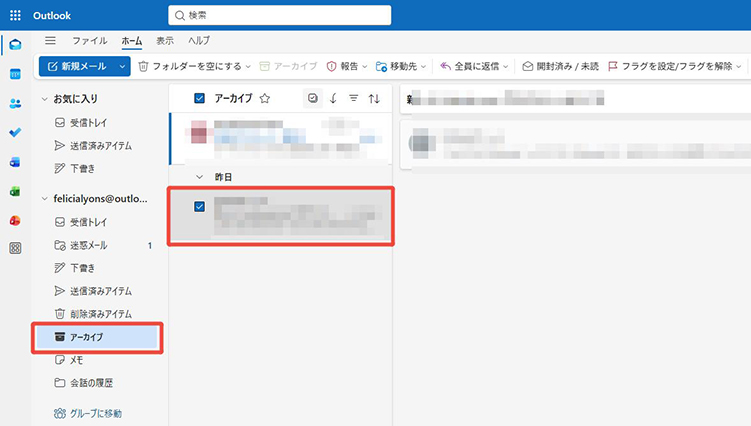Open the sort order arrows icon

374,98
